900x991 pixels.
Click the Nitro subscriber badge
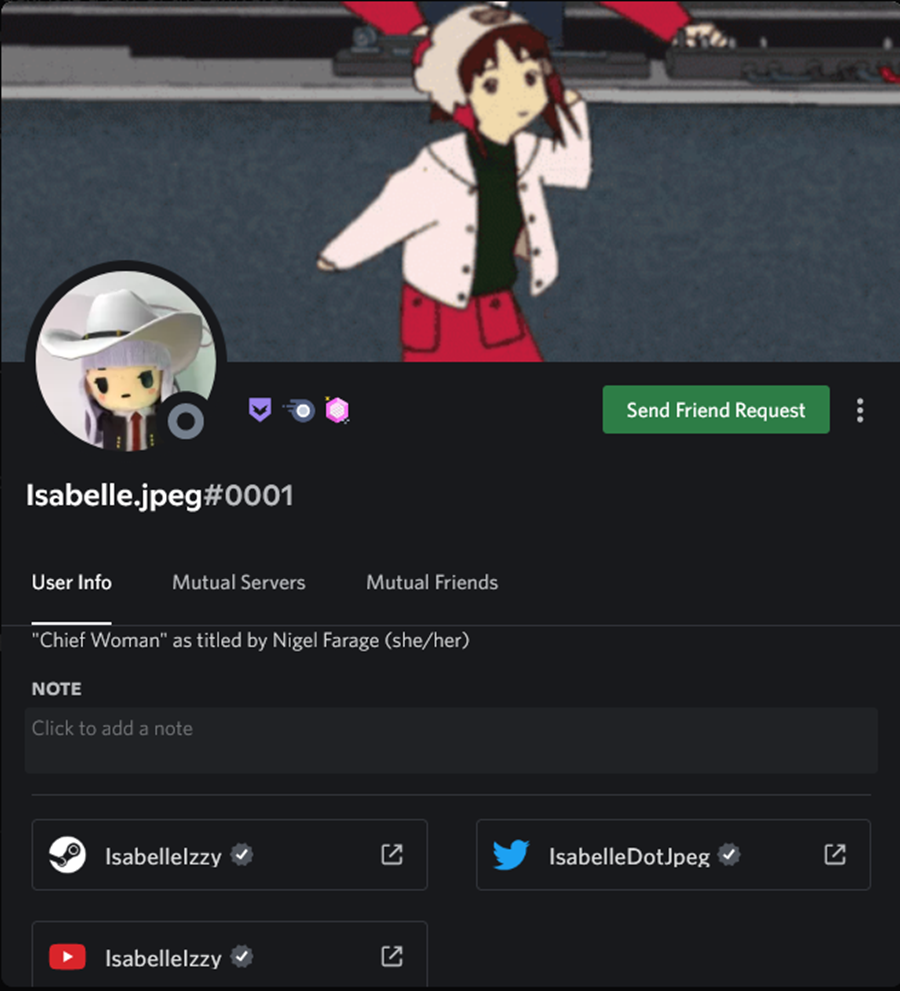pos(298,410)
